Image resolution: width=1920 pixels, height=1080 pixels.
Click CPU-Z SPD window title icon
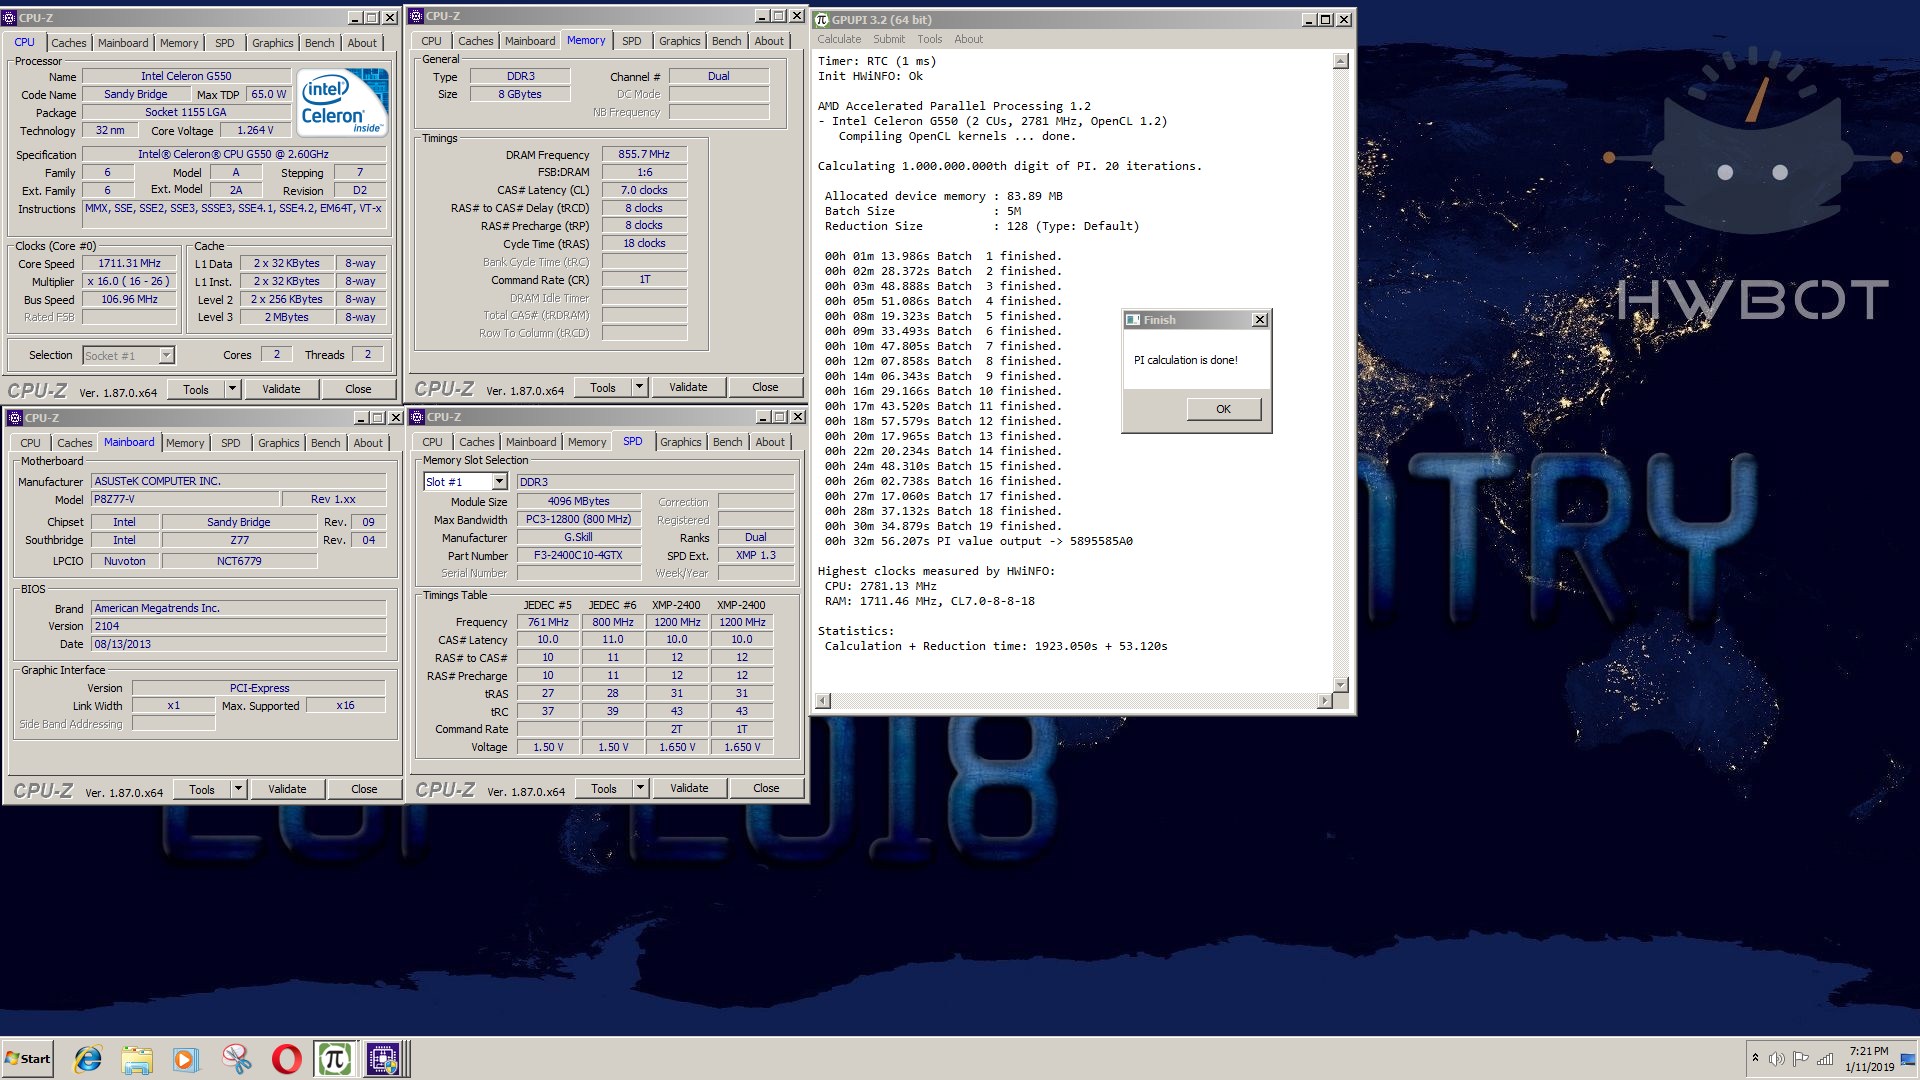(418, 417)
